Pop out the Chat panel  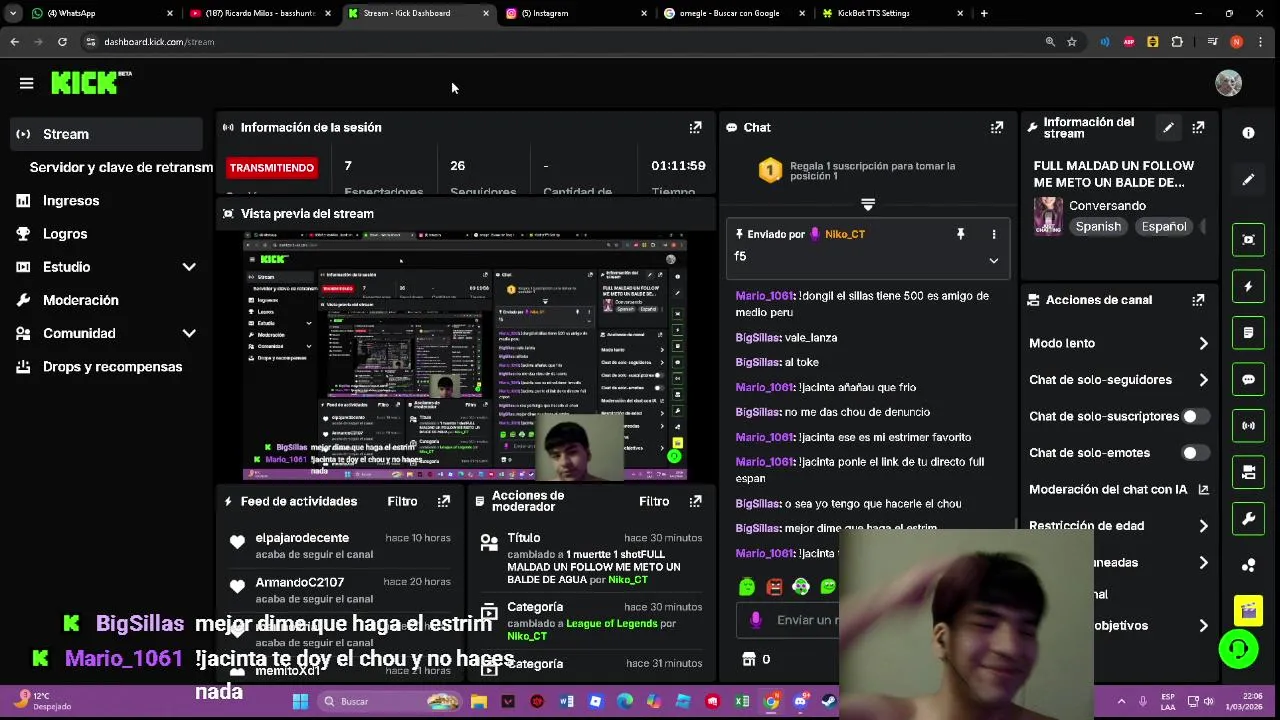click(x=996, y=127)
